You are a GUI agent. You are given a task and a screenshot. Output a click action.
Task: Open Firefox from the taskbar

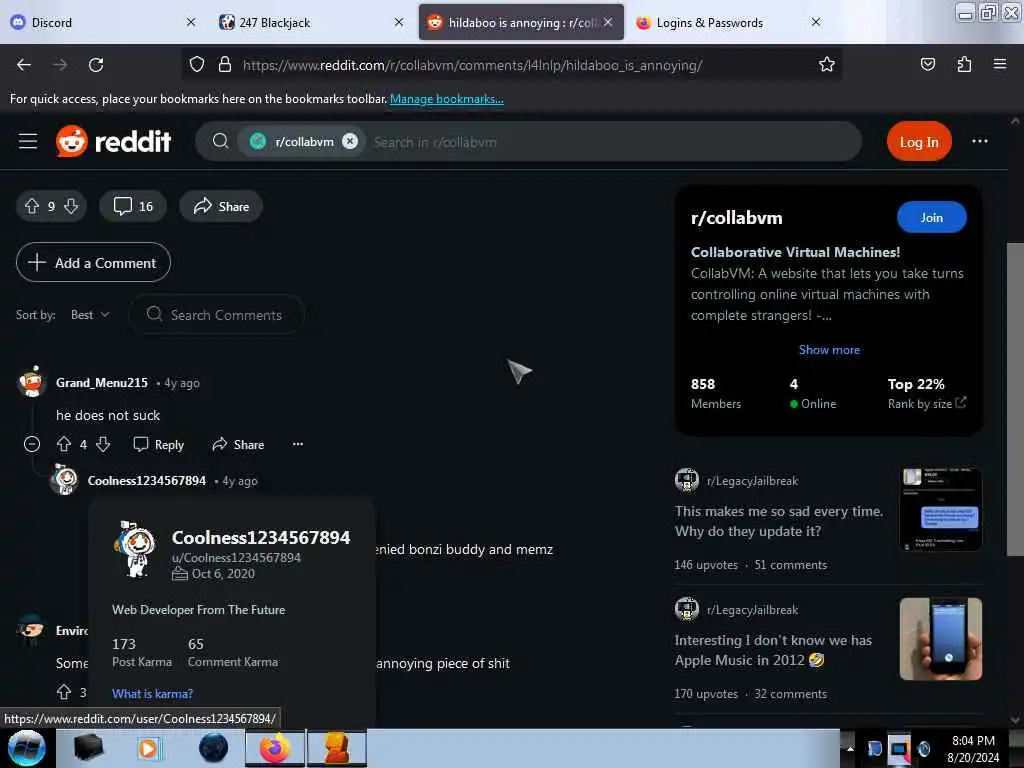pyautogui.click(x=274, y=748)
